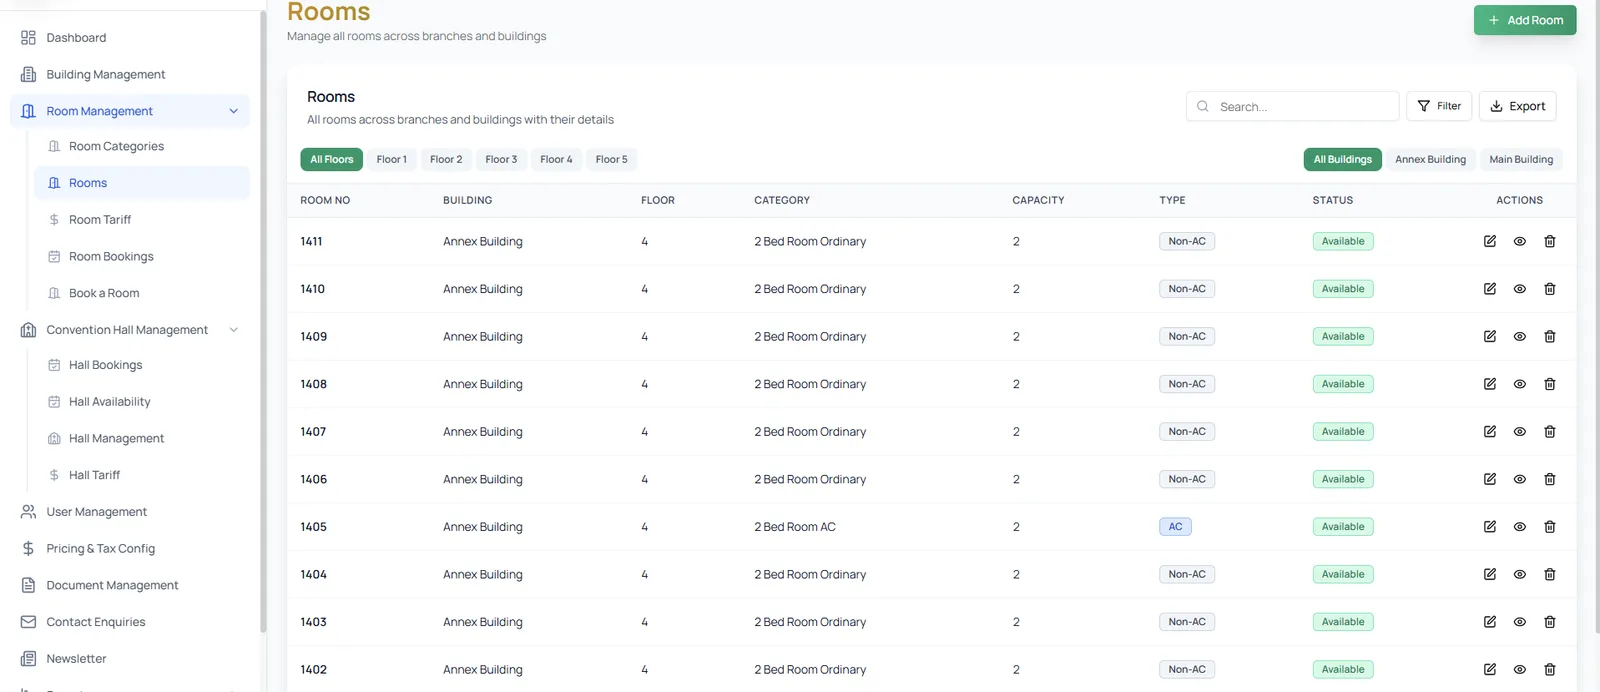Show room 1408 details via eye icon

[x=1520, y=384]
